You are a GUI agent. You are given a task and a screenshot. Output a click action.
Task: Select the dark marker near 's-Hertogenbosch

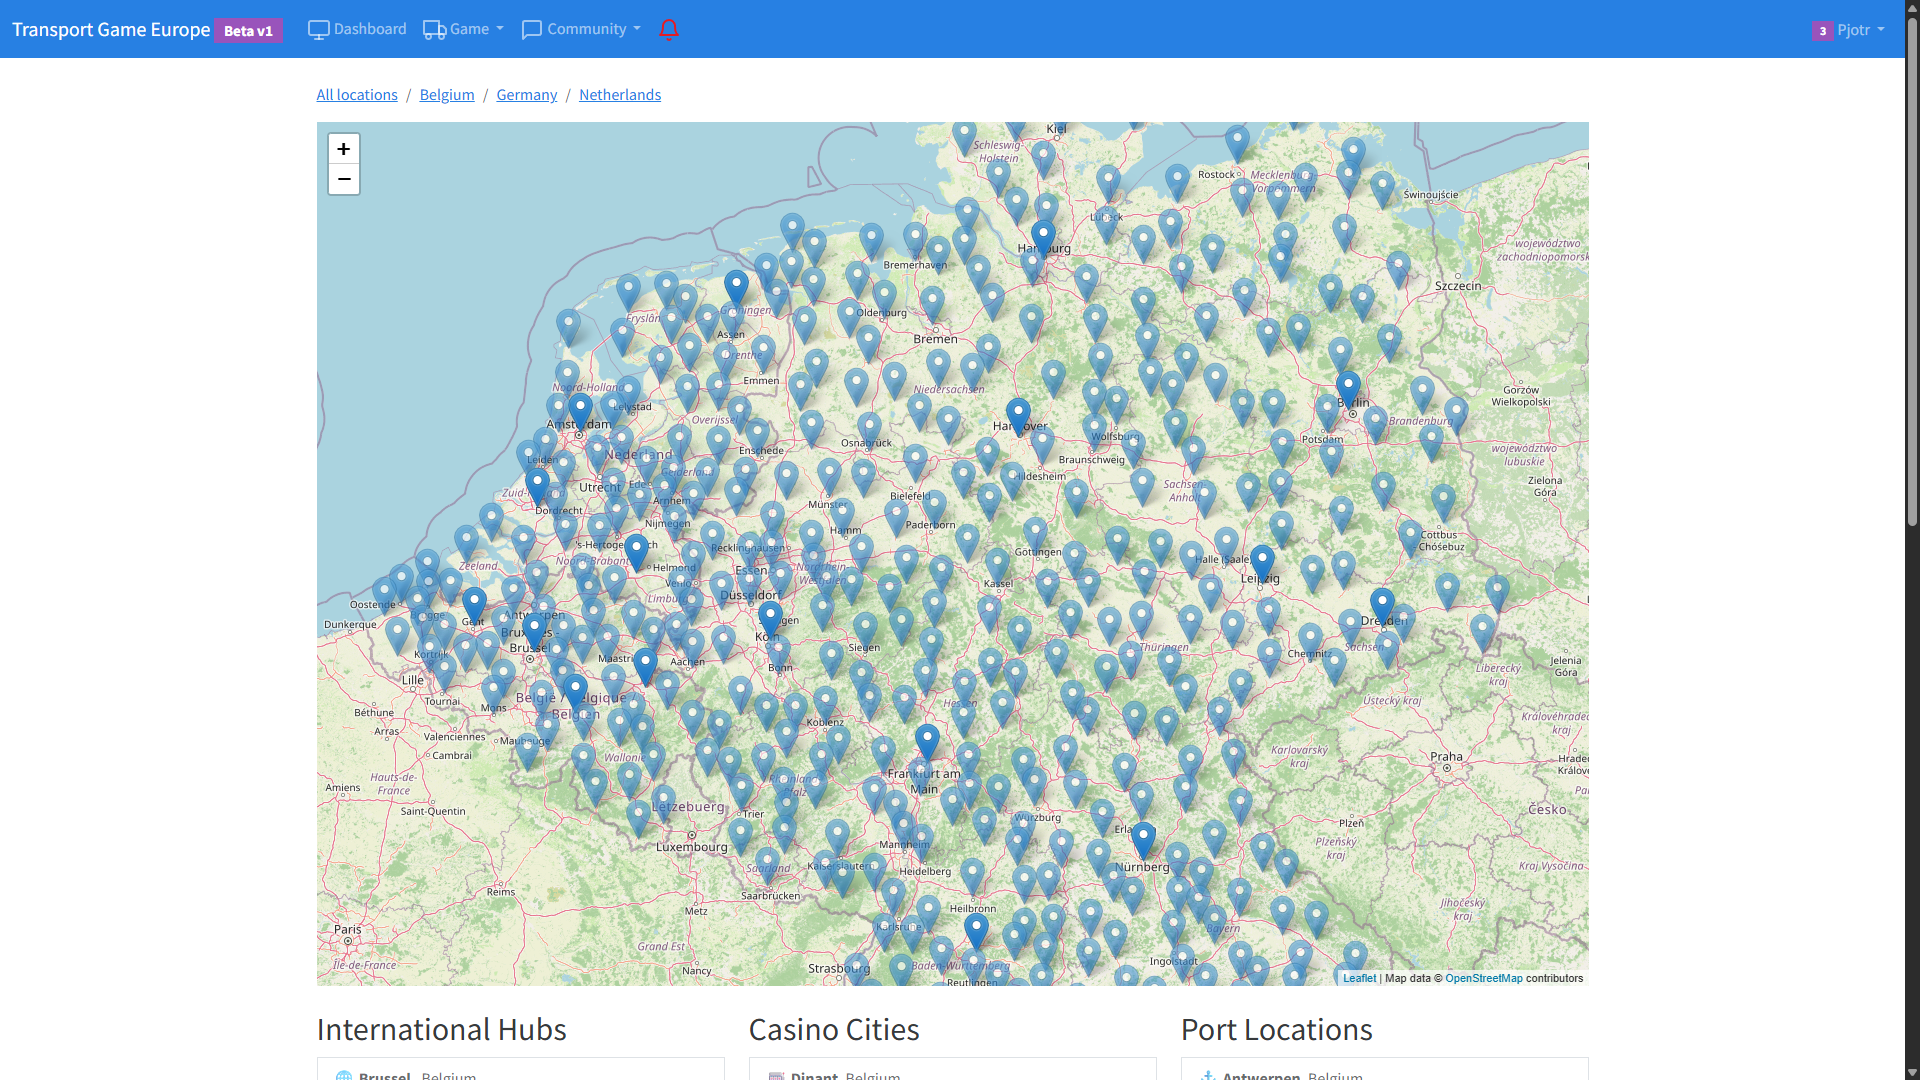(x=636, y=553)
